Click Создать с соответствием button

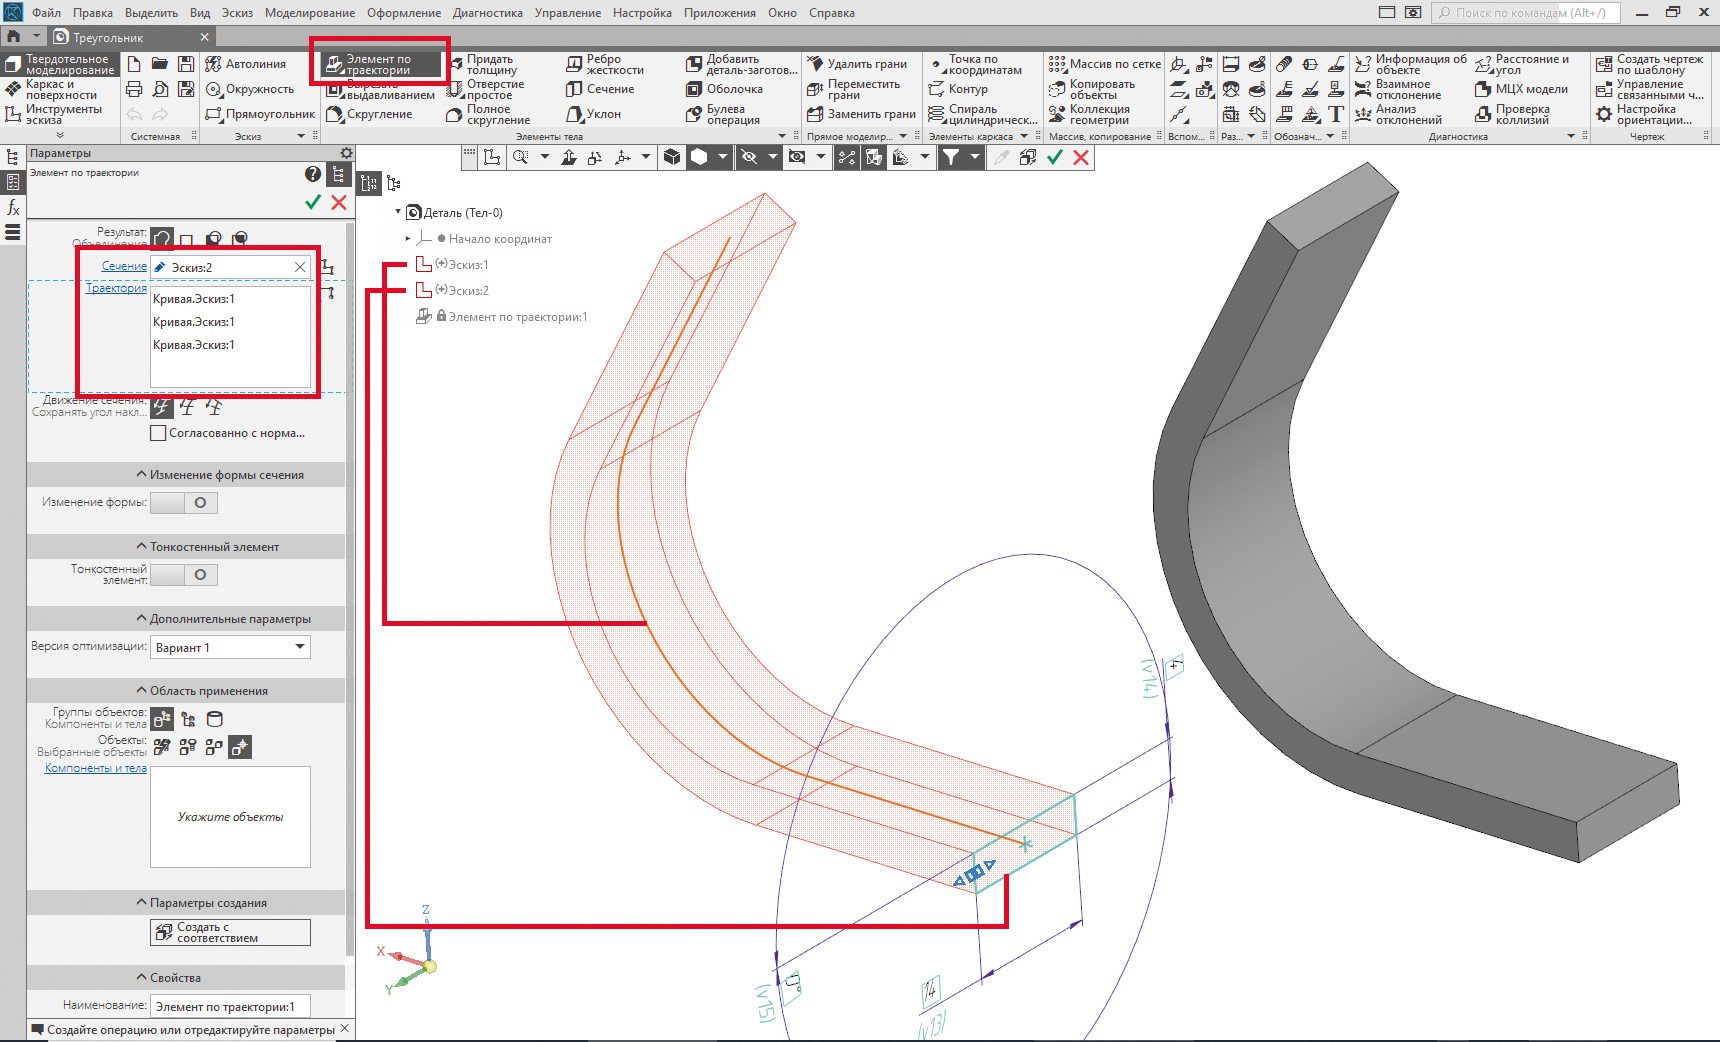(230, 933)
